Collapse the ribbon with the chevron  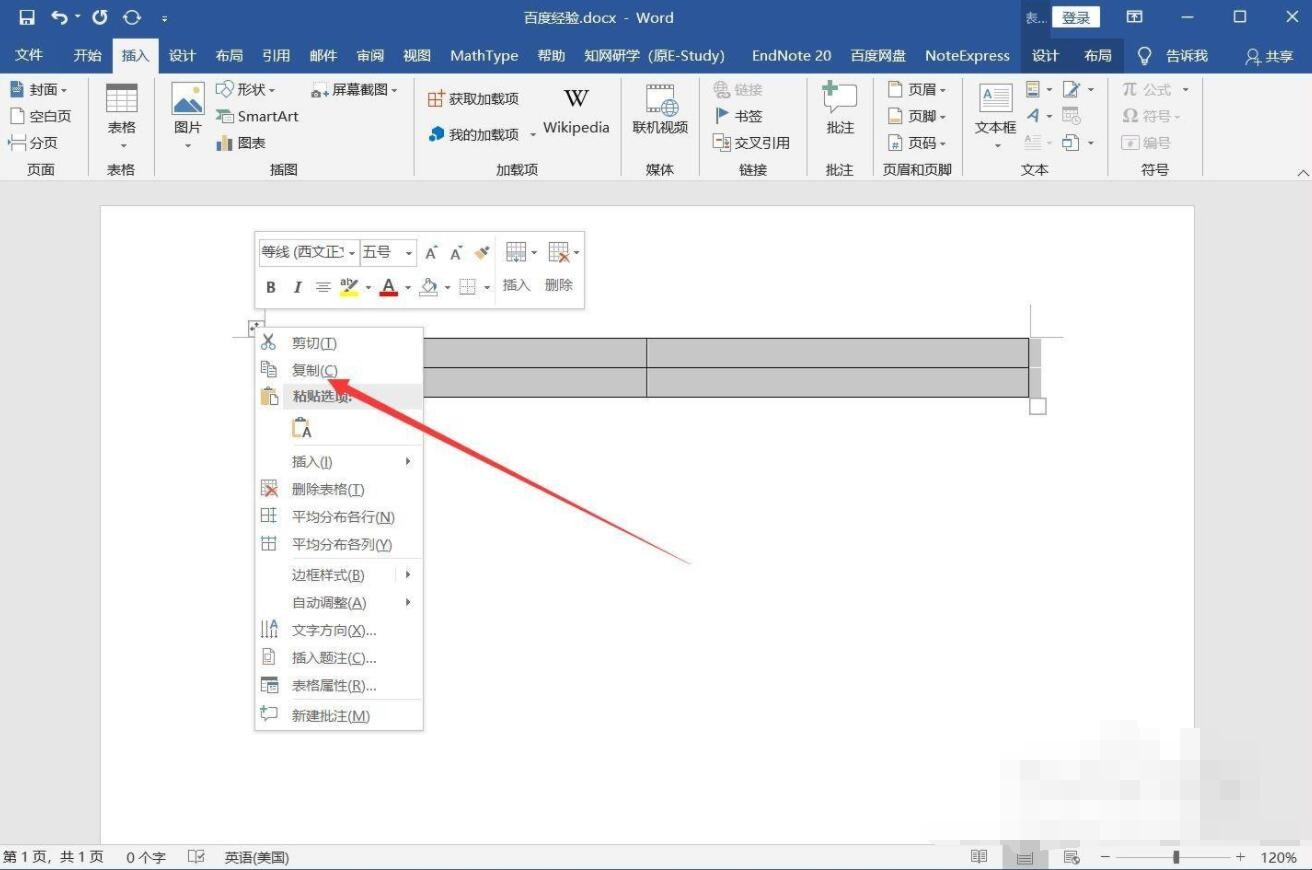click(1303, 172)
